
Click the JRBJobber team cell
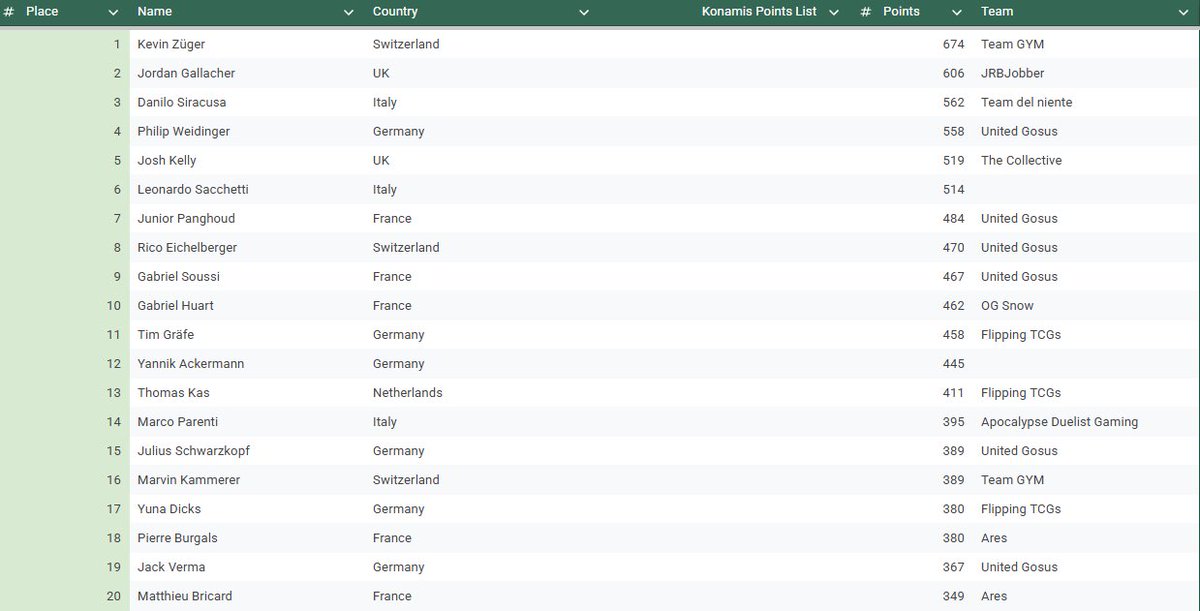tap(1013, 73)
